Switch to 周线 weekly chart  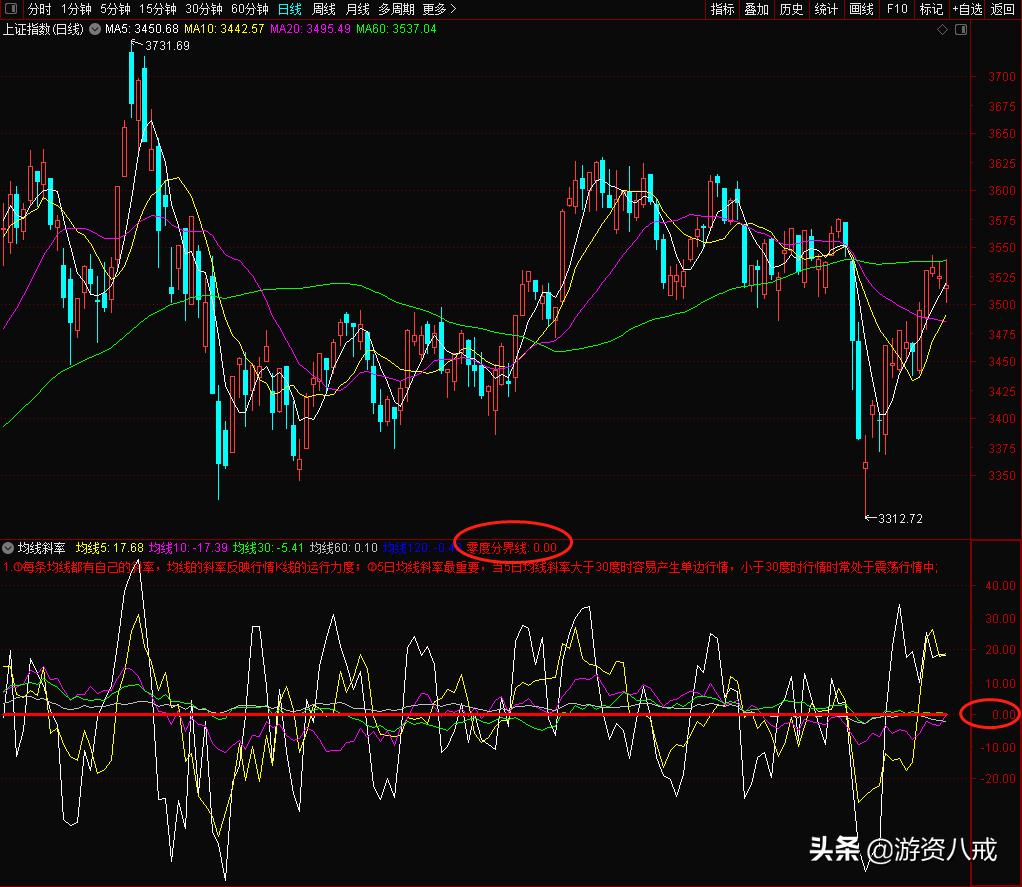coord(323,9)
